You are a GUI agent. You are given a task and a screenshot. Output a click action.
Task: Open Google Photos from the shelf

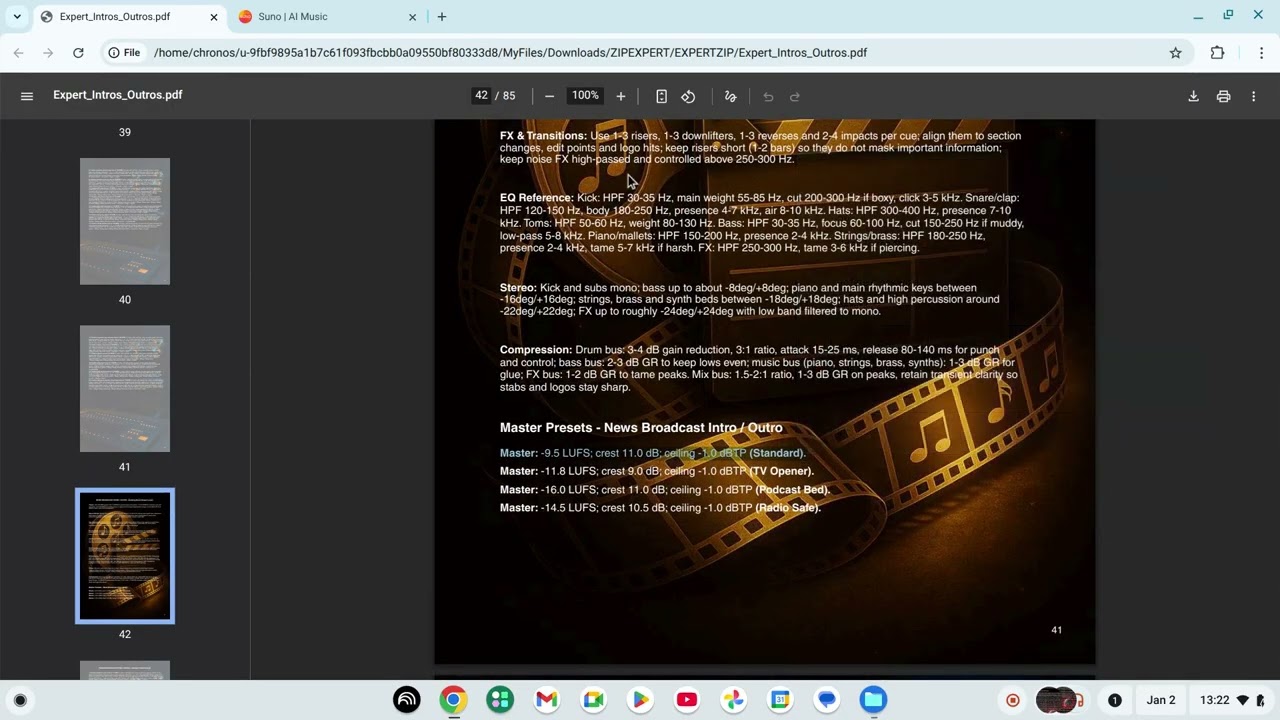734,700
